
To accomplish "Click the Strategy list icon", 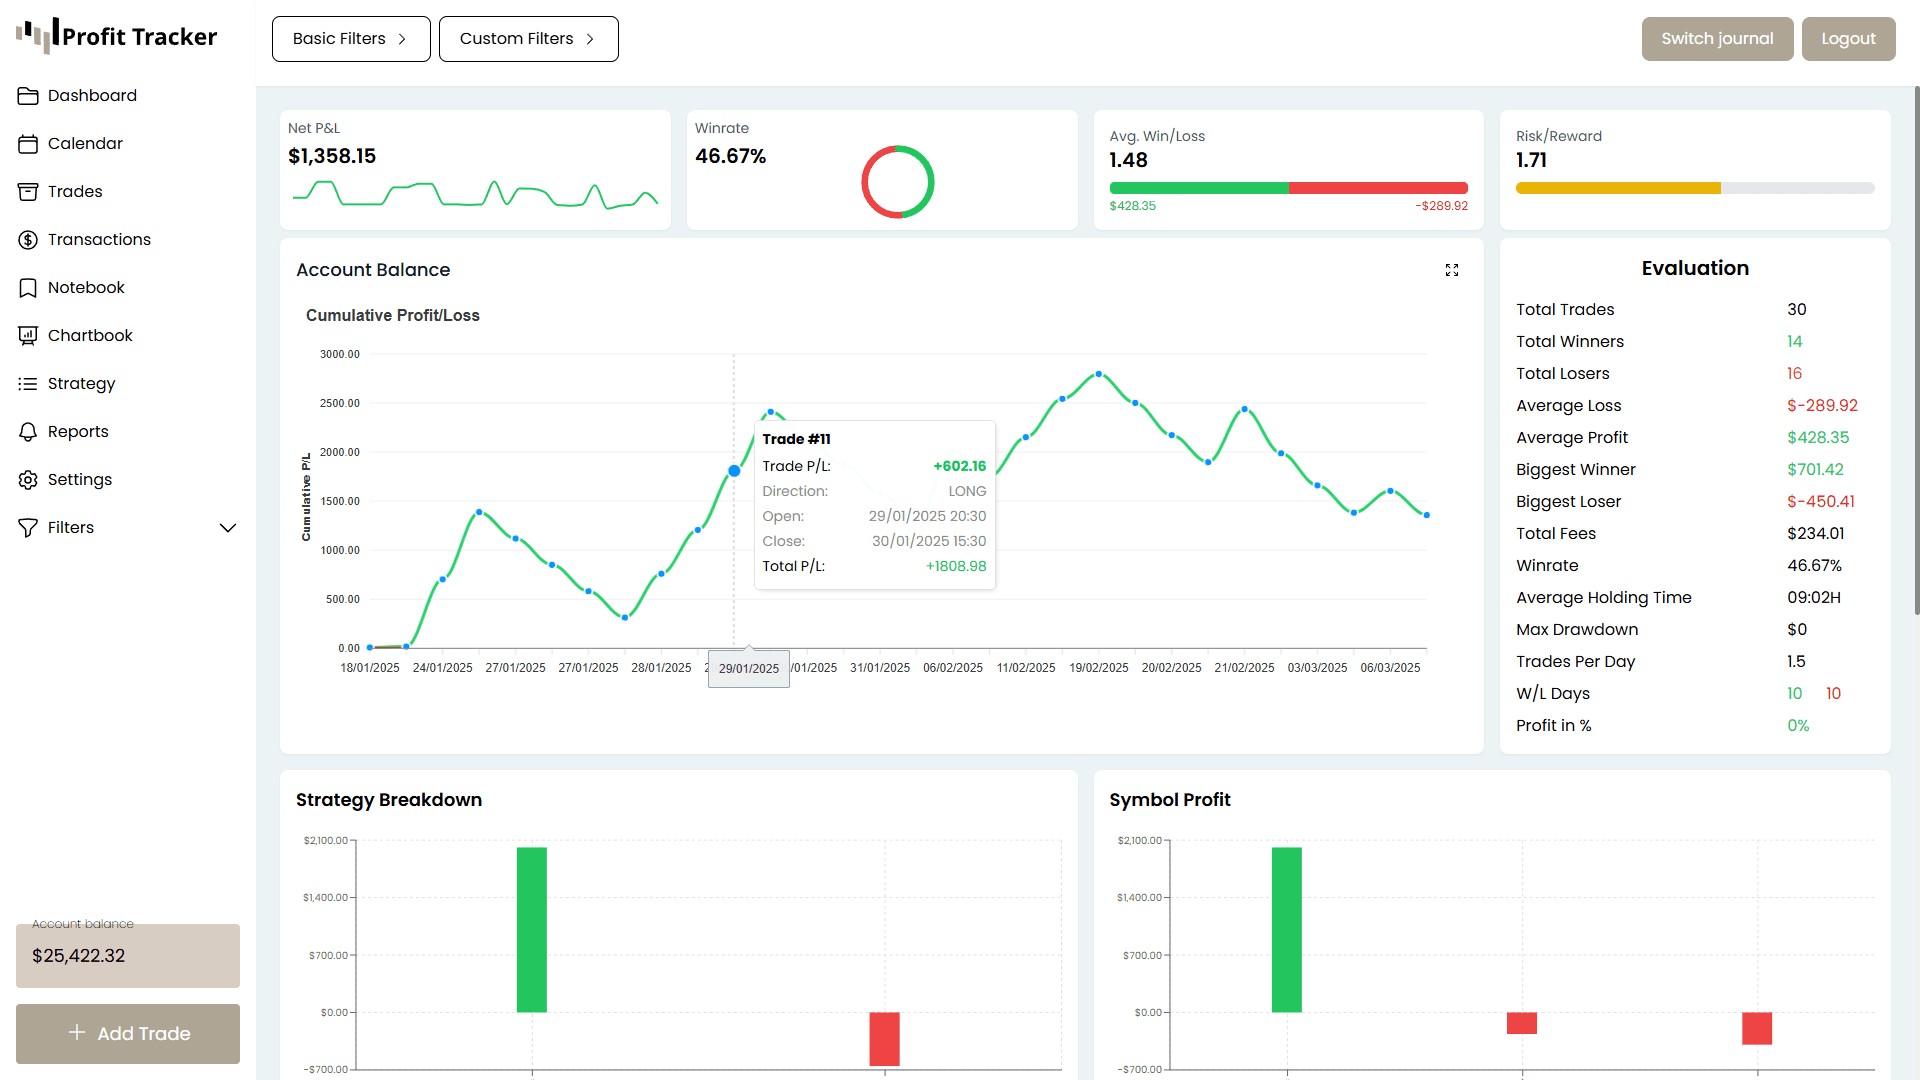I will coord(28,383).
